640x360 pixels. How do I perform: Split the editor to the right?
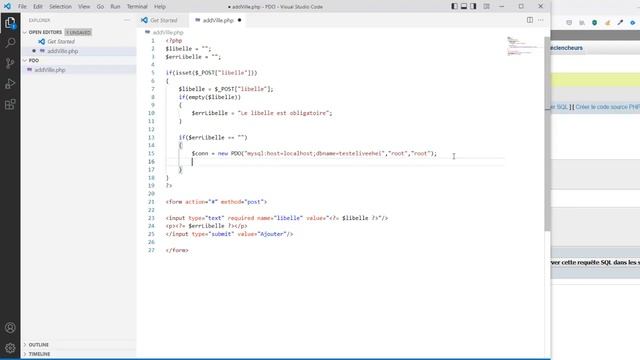pyautogui.click(x=530, y=20)
